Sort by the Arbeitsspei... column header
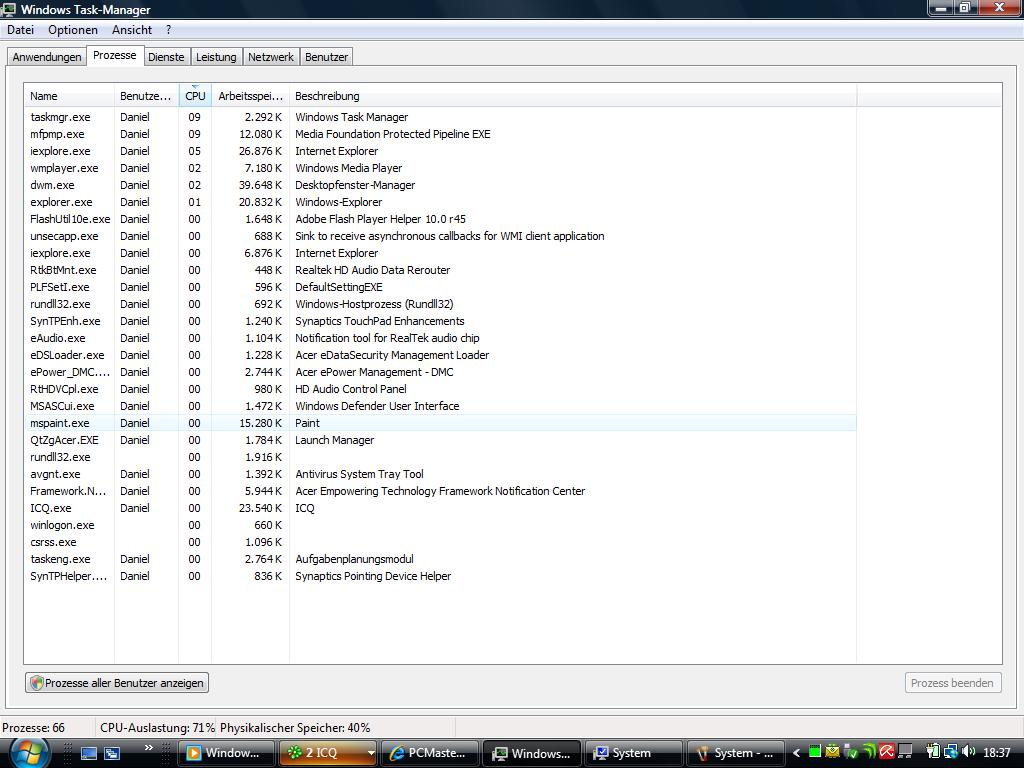 click(251, 96)
